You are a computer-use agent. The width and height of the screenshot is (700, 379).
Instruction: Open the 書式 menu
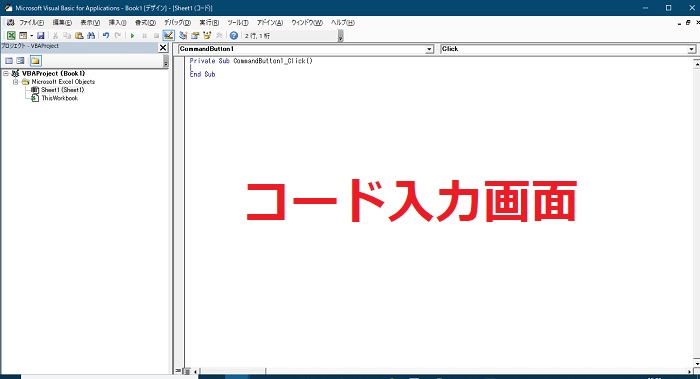pos(146,22)
